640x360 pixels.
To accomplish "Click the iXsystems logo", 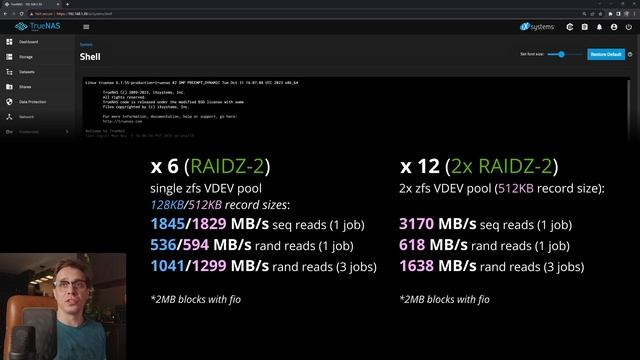I will (x=537, y=27).
